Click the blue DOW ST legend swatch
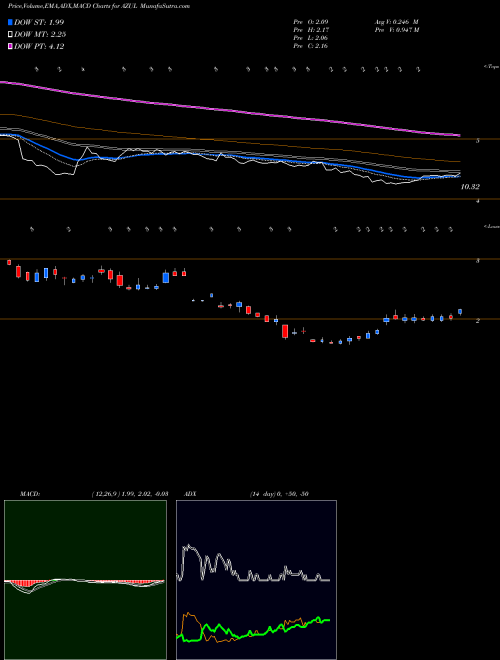 tap(10, 22)
